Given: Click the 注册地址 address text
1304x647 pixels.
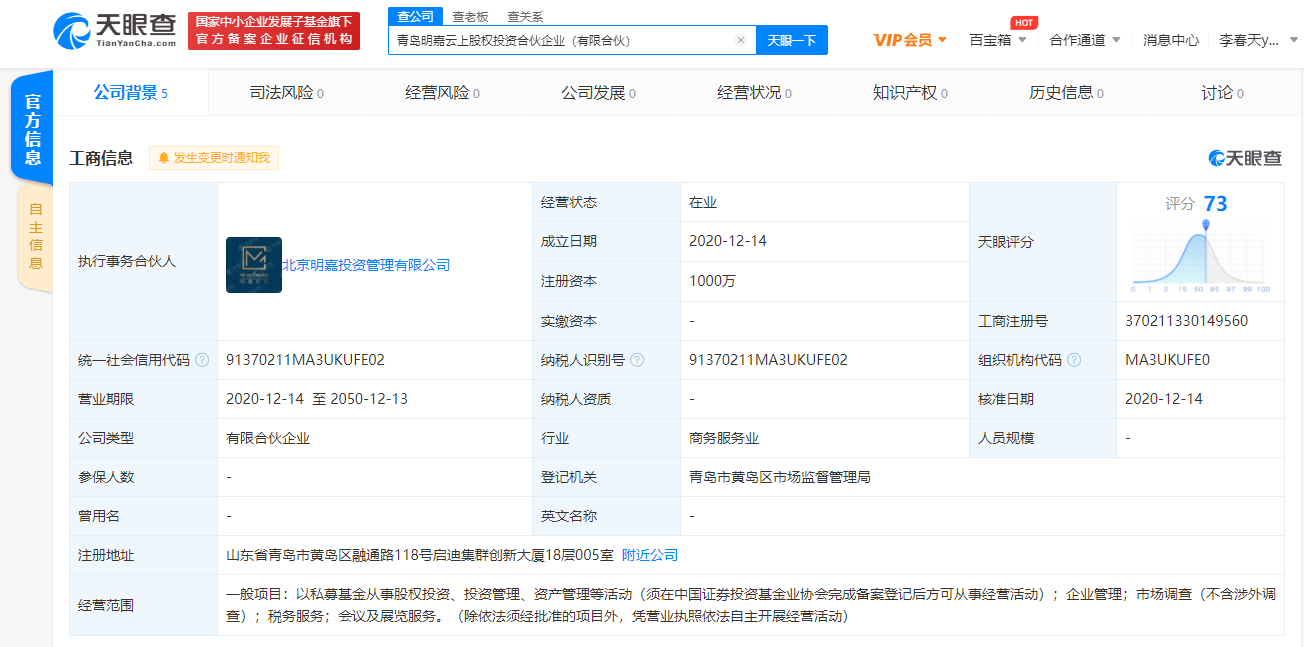Looking at the screenshot, I should click(420, 555).
